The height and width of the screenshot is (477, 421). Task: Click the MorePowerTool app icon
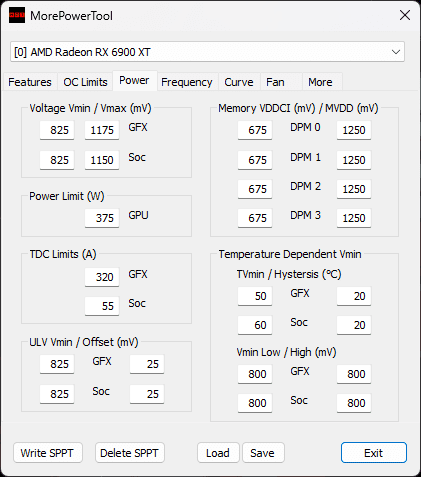(17, 15)
